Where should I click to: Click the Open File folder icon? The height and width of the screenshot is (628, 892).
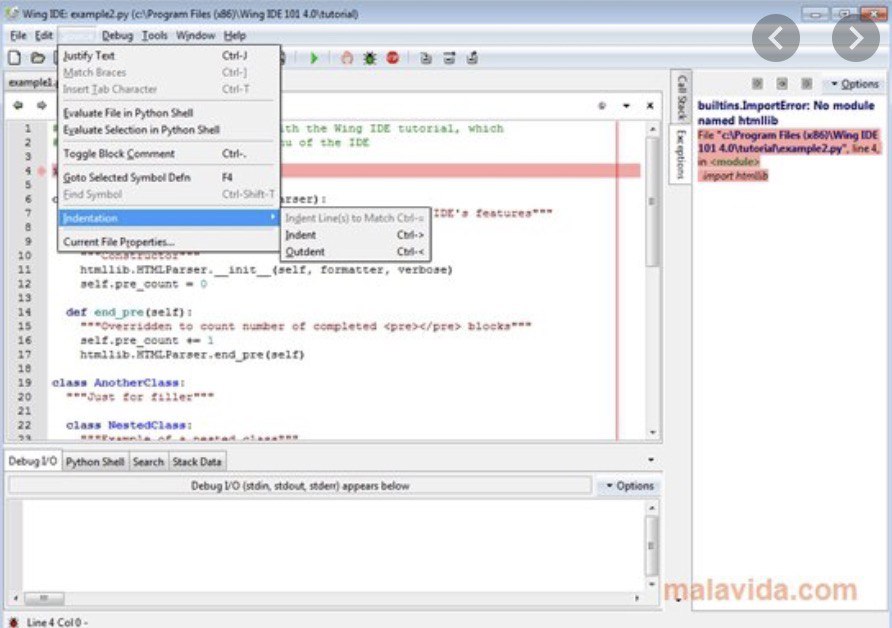[x=38, y=57]
